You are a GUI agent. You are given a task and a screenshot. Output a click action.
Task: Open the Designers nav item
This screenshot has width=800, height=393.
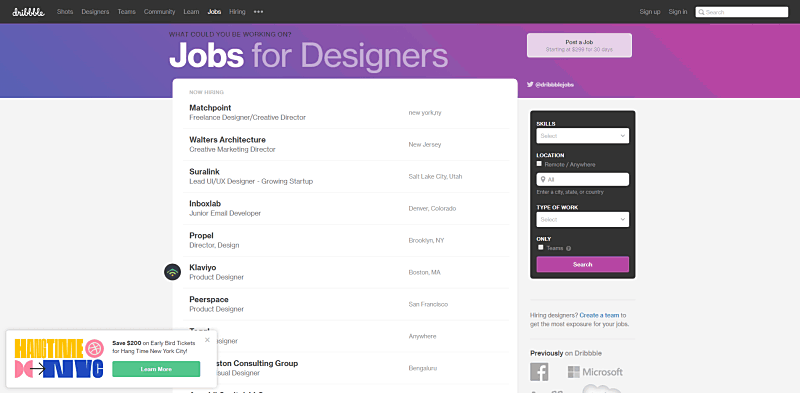[95, 12]
